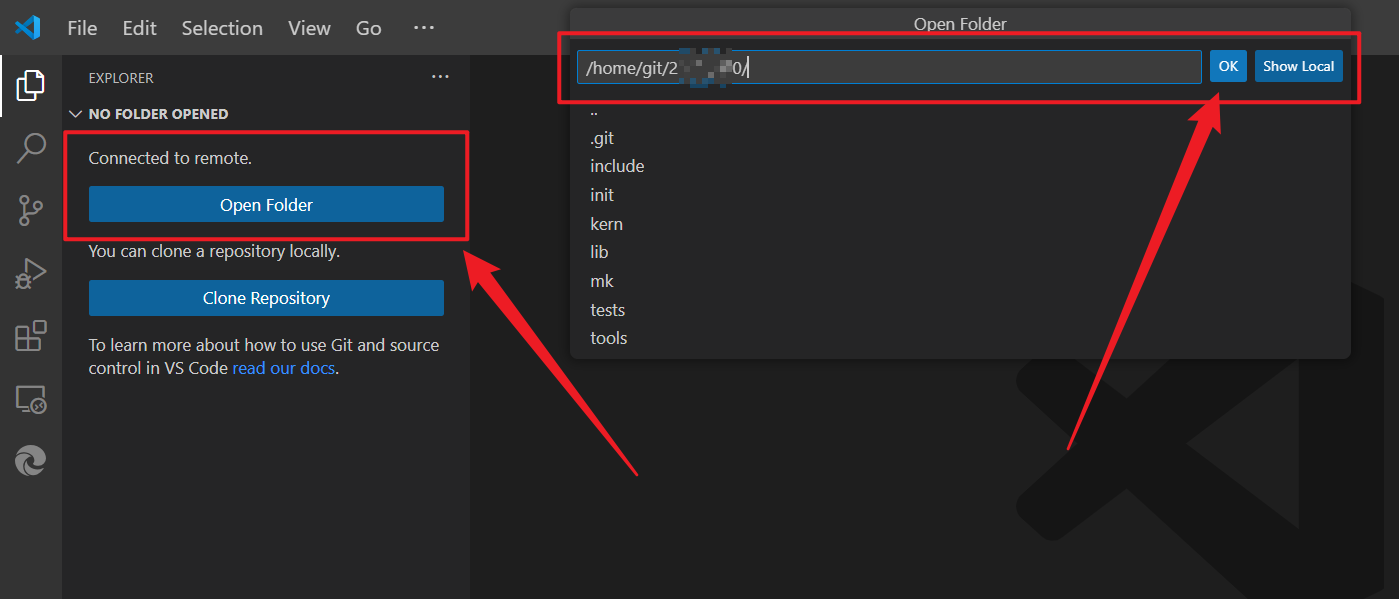The height and width of the screenshot is (599, 1399).
Task: Select the kern folder in list
Action: pyautogui.click(x=606, y=224)
